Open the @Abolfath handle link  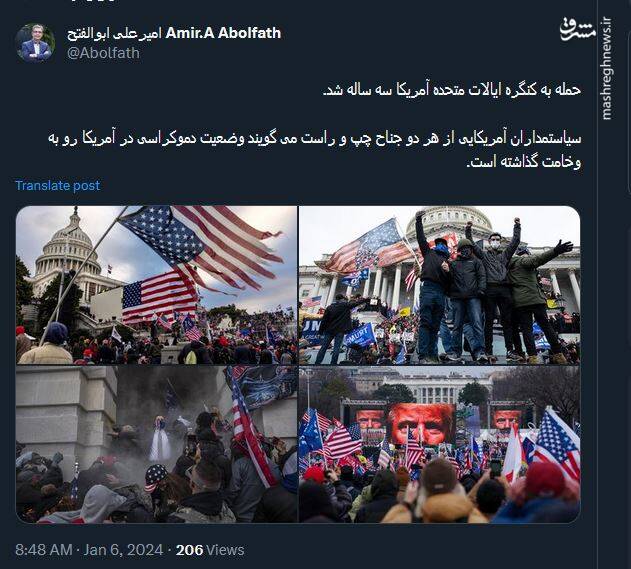pos(103,53)
